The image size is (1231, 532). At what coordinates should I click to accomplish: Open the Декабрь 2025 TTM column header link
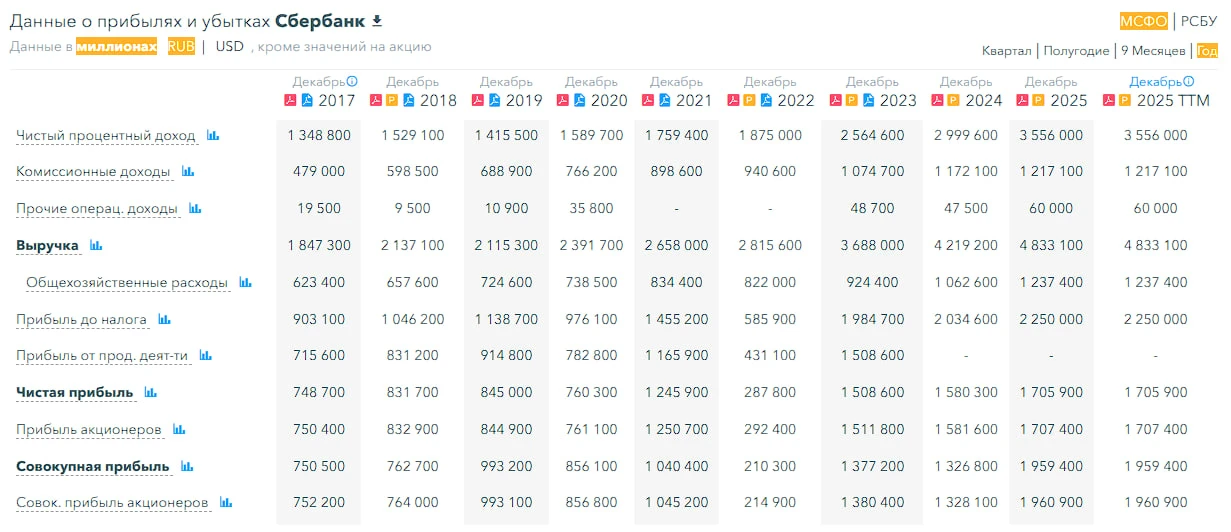(x=1155, y=82)
